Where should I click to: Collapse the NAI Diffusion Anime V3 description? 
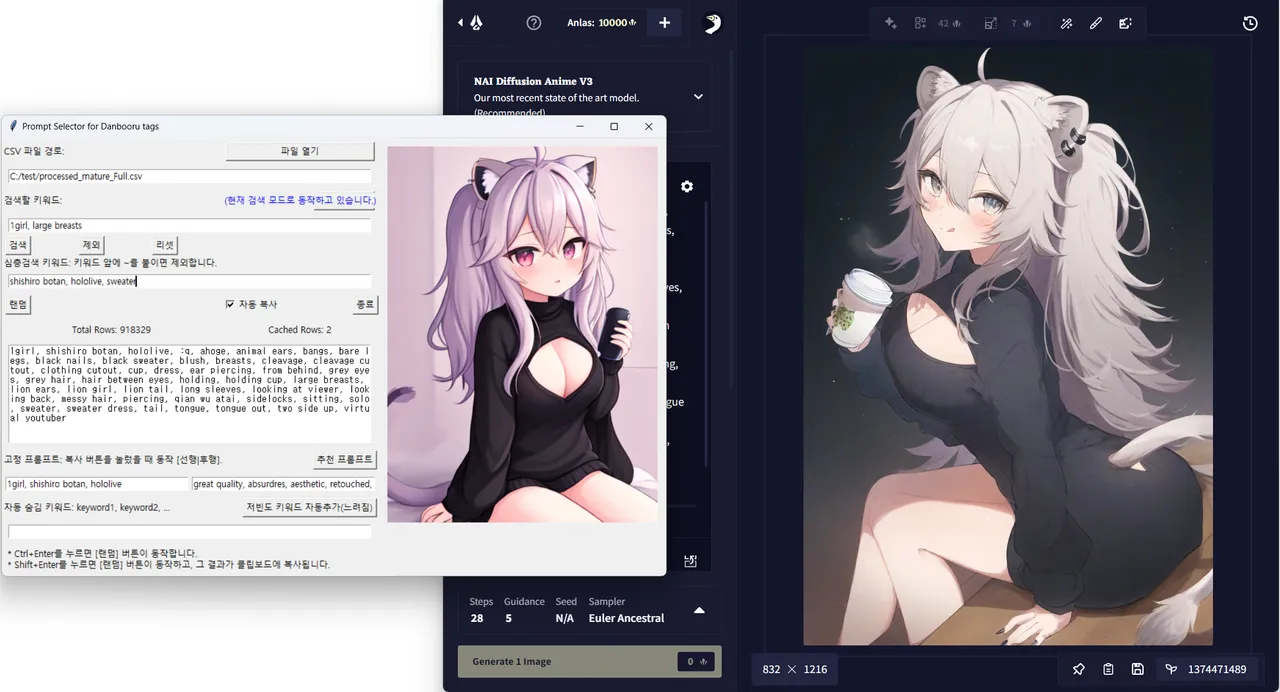(698, 96)
